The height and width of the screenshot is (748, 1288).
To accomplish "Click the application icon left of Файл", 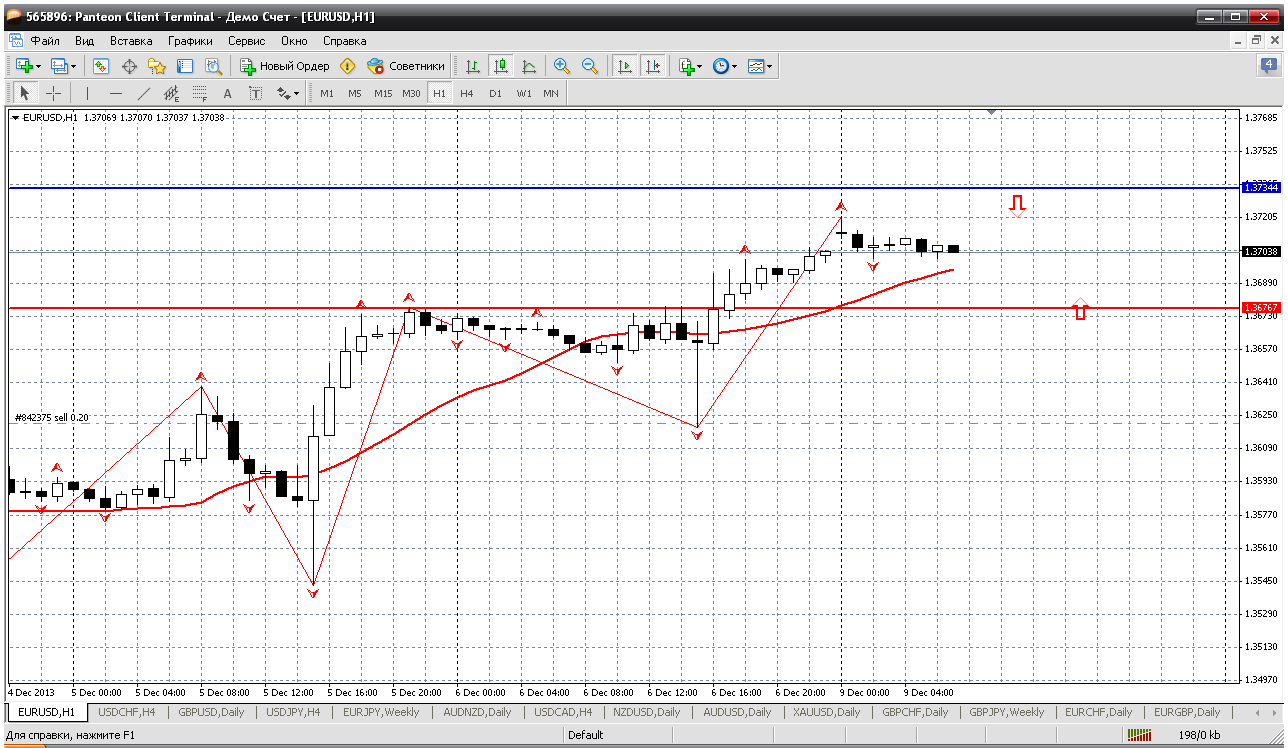I will [x=16, y=41].
